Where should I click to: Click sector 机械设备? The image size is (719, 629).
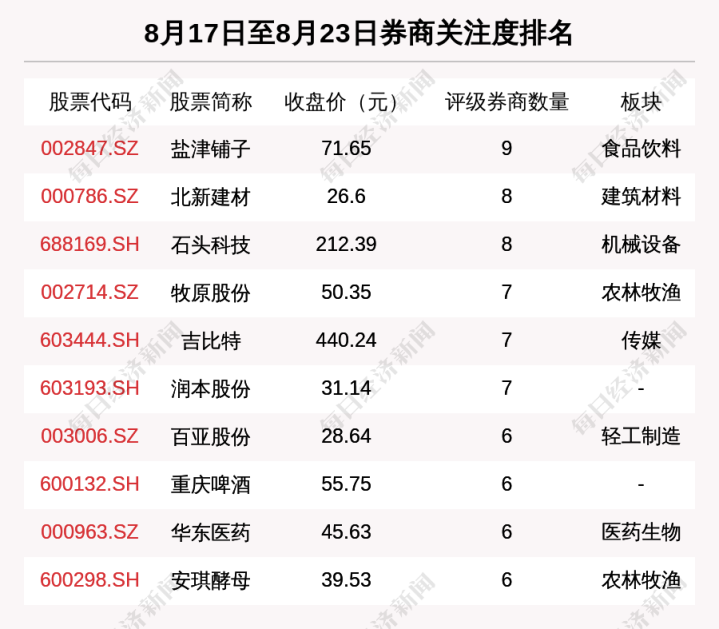coord(641,245)
